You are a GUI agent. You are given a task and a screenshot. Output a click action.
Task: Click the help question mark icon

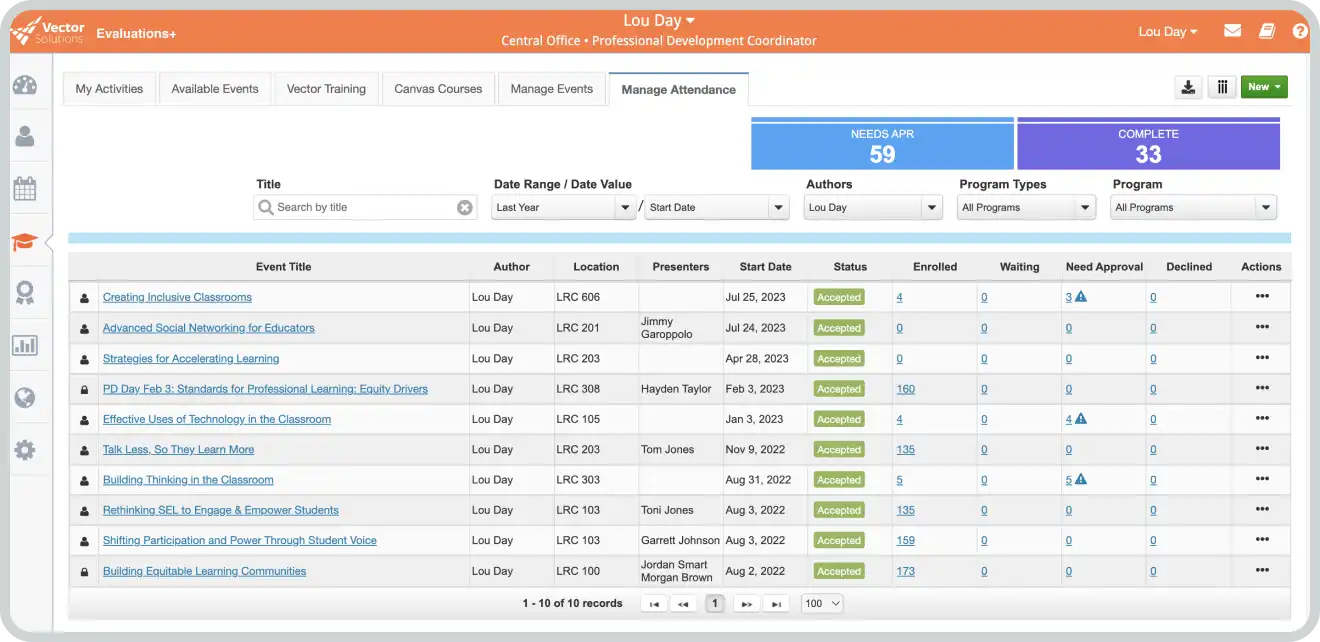[x=1299, y=31]
